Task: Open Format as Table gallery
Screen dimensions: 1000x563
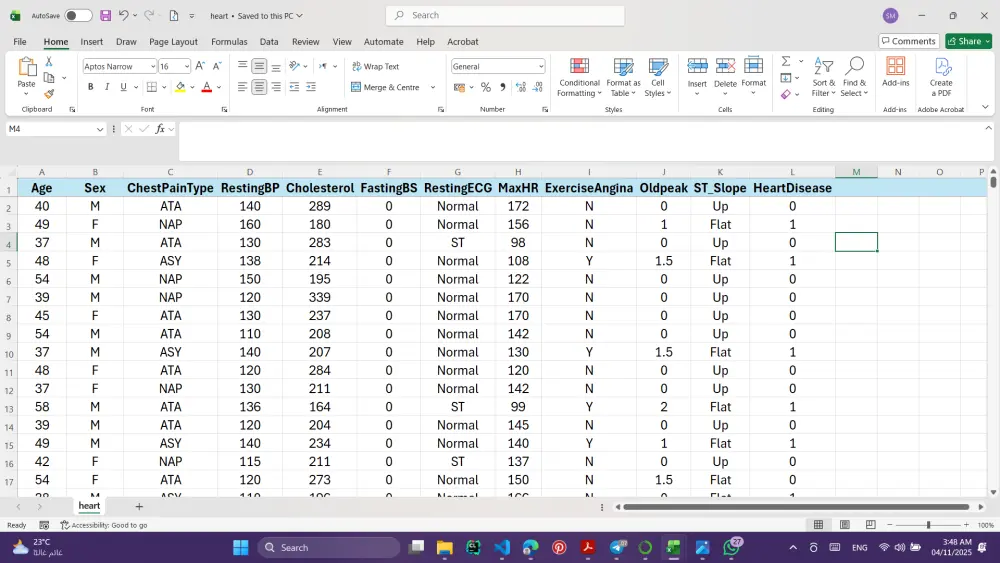Action: (x=623, y=78)
